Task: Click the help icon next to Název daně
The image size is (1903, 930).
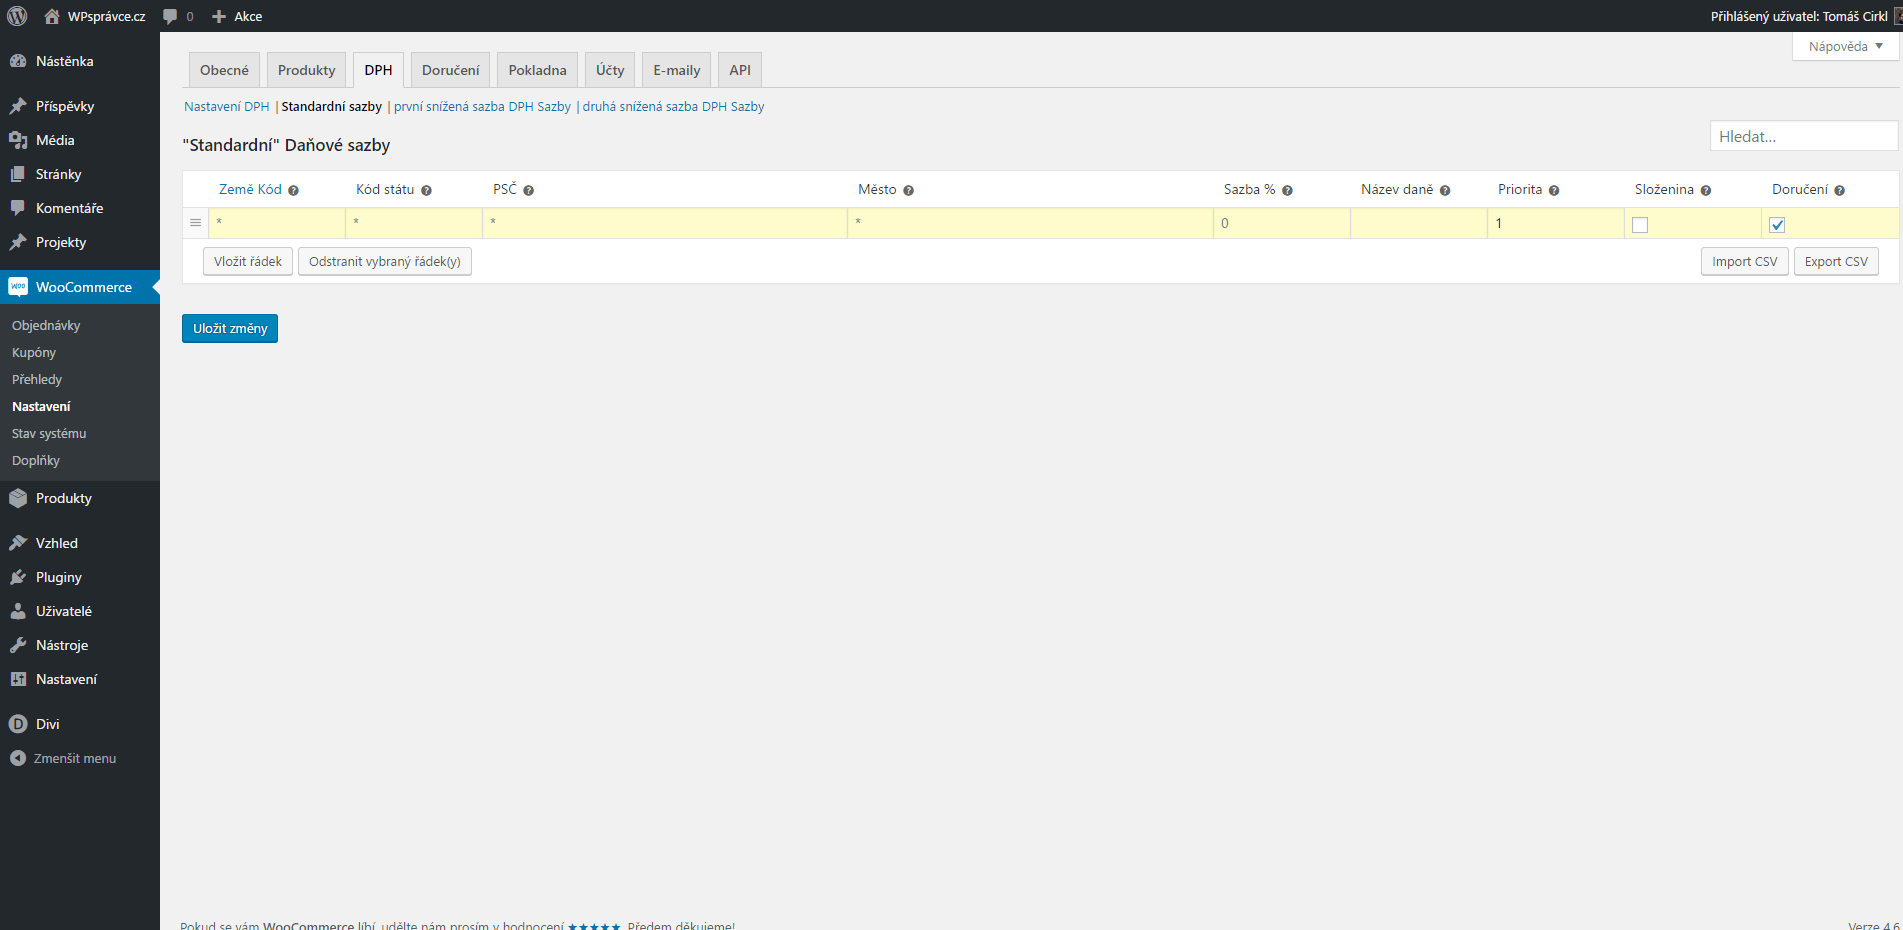Action: 1445,190
